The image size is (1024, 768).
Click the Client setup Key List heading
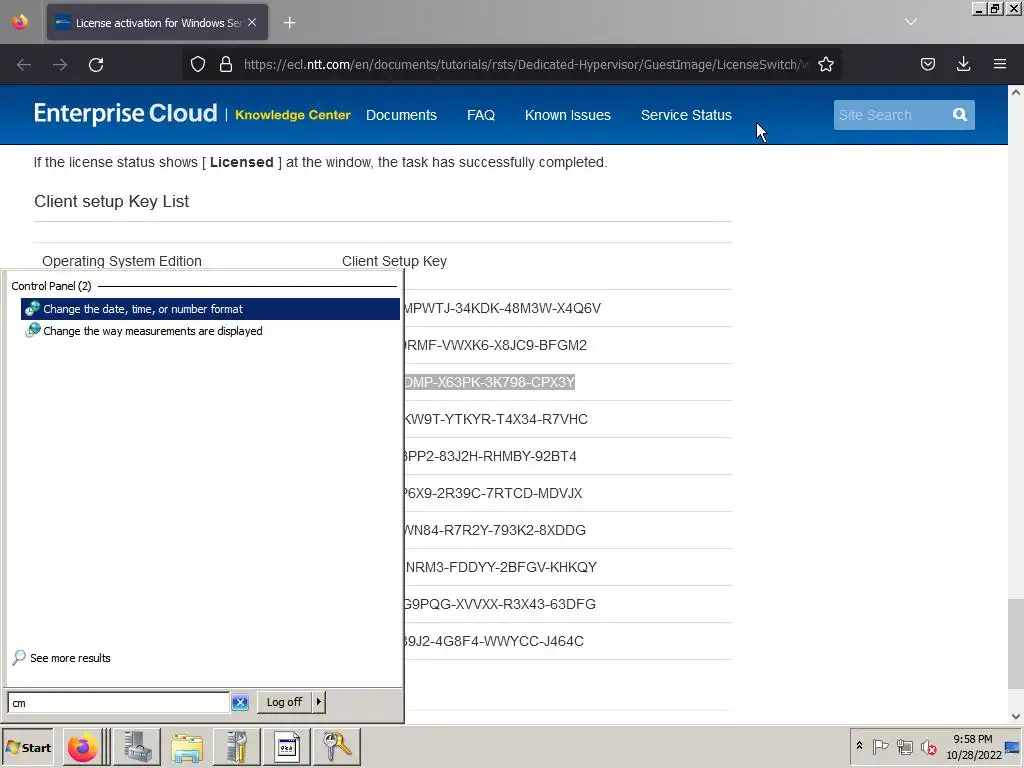pos(112,201)
